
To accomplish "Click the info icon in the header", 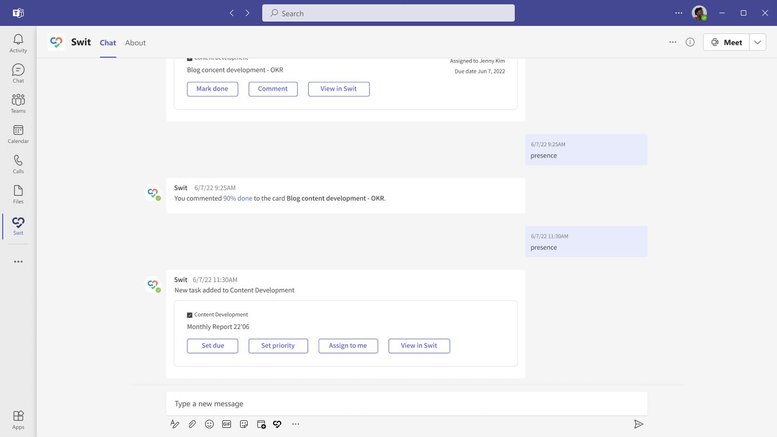I will click(690, 42).
